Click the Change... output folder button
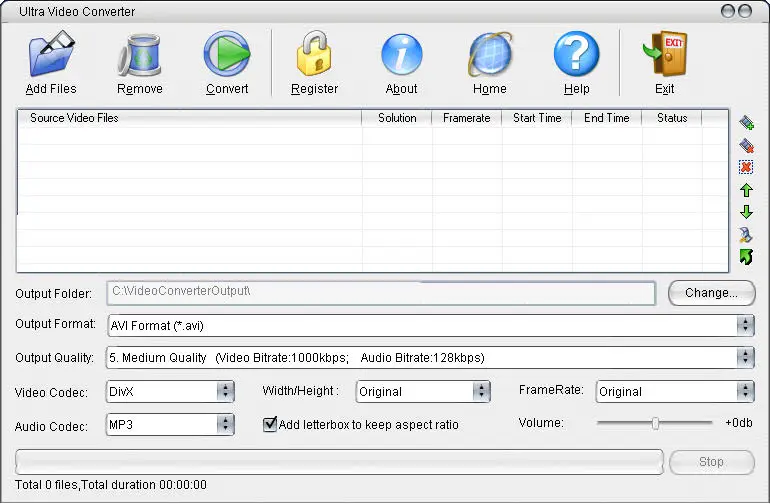This screenshot has width=770, height=504. click(x=712, y=293)
